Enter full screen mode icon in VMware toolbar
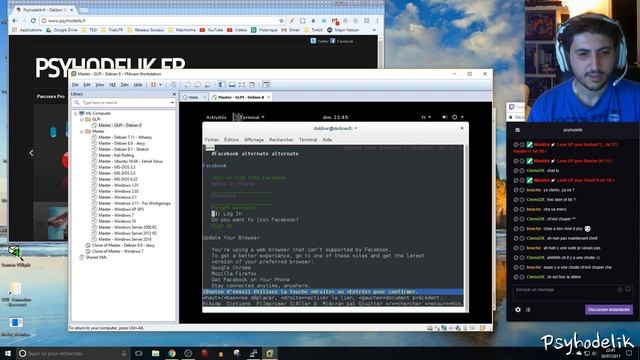 242,85
